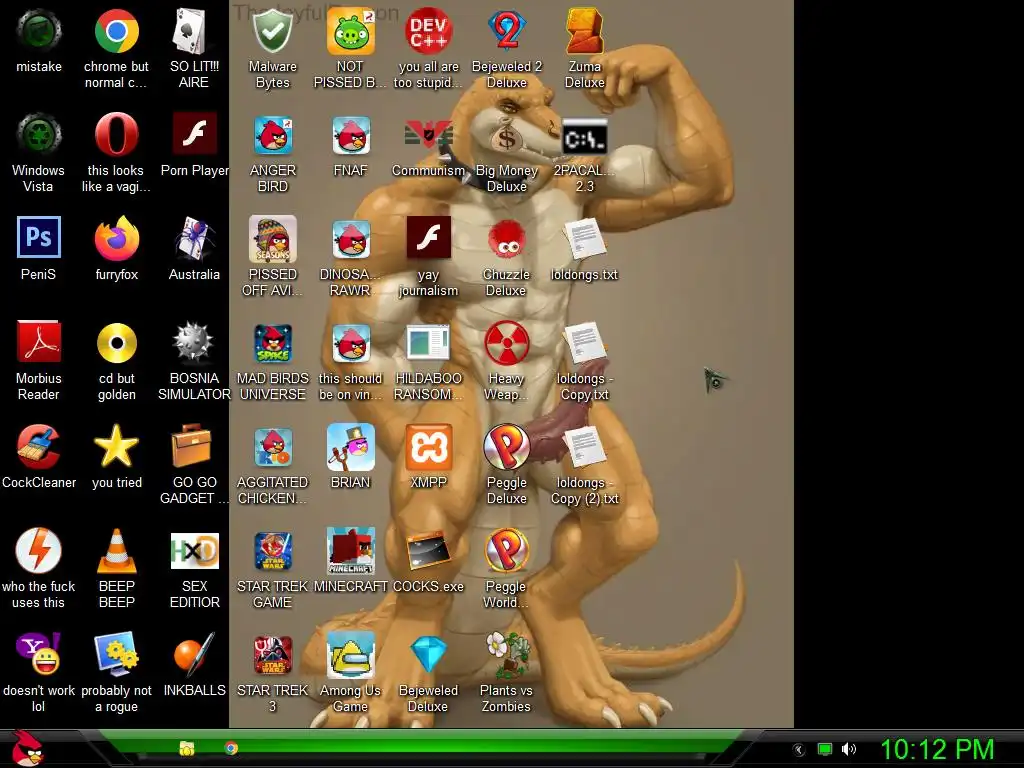Open the 'Bejeweled Deluxe' blue gem icon

click(x=428, y=654)
